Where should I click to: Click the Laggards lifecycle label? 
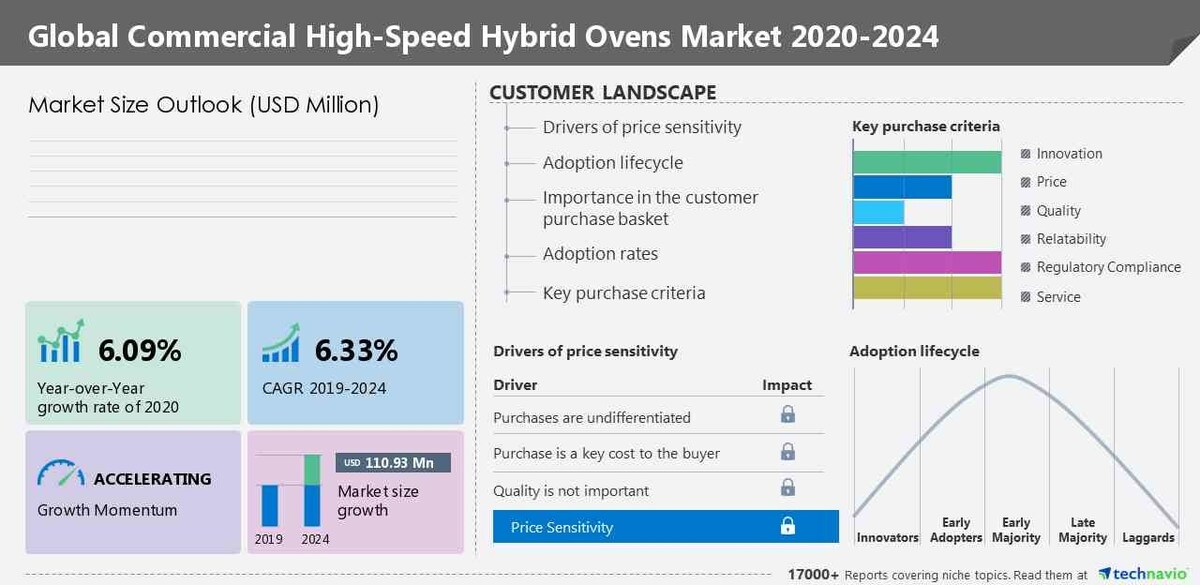click(1148, 538)
